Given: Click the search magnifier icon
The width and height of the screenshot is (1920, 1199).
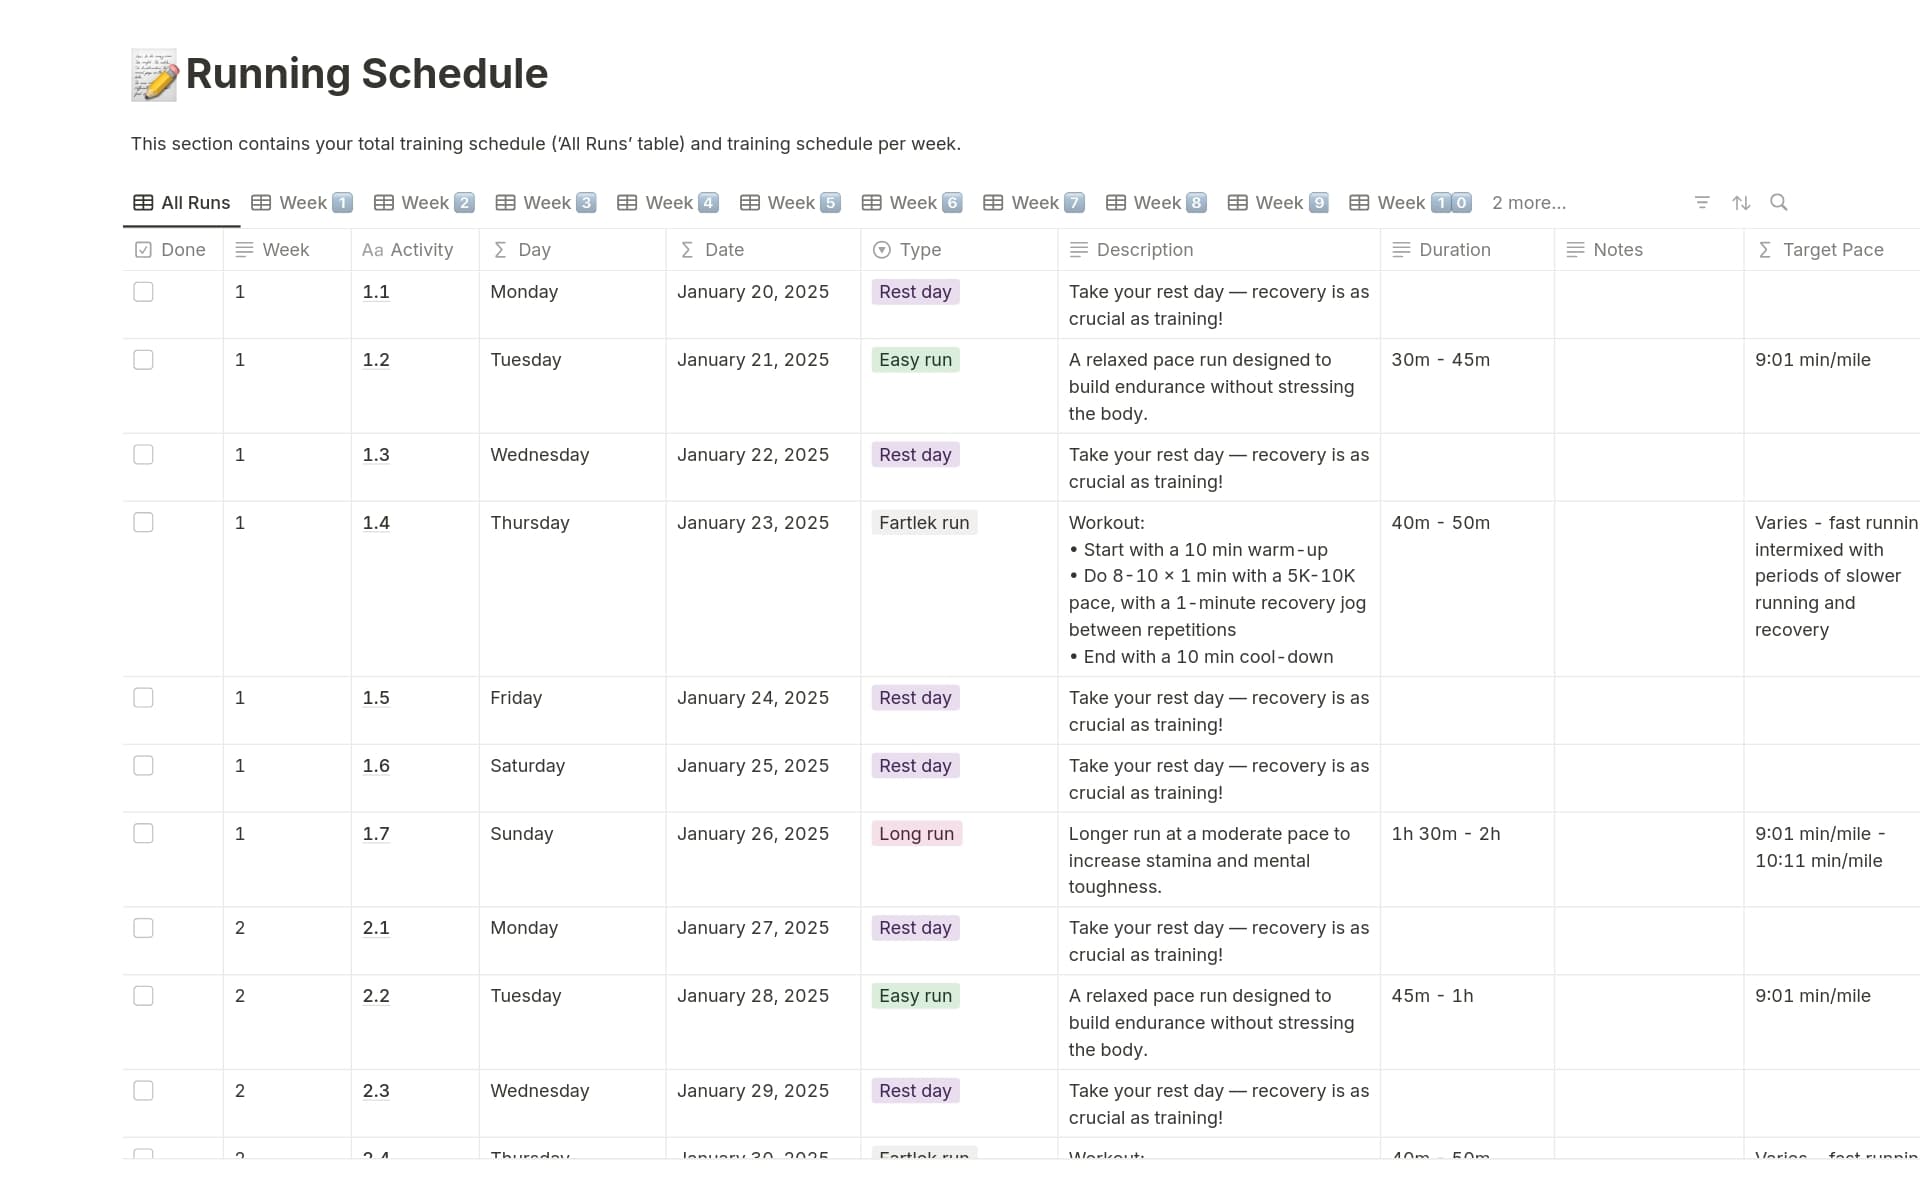Looking at the screenshot, I should pyautogui.click(x=1779, y=203).
